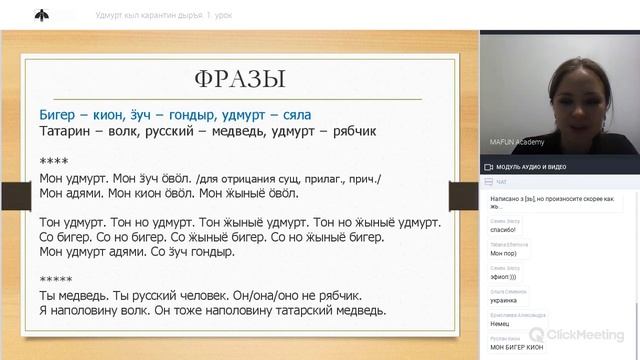This screenshot has width=640, height=360.
Task: Click the ФРАЗЫ slide heading
Action: coord(240,79)
